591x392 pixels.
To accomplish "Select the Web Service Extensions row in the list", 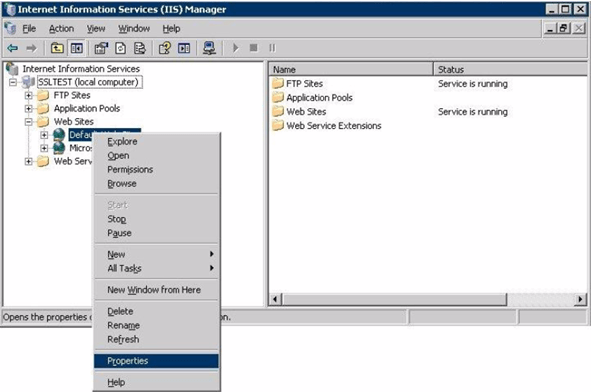I will click(x=427, y=126).
